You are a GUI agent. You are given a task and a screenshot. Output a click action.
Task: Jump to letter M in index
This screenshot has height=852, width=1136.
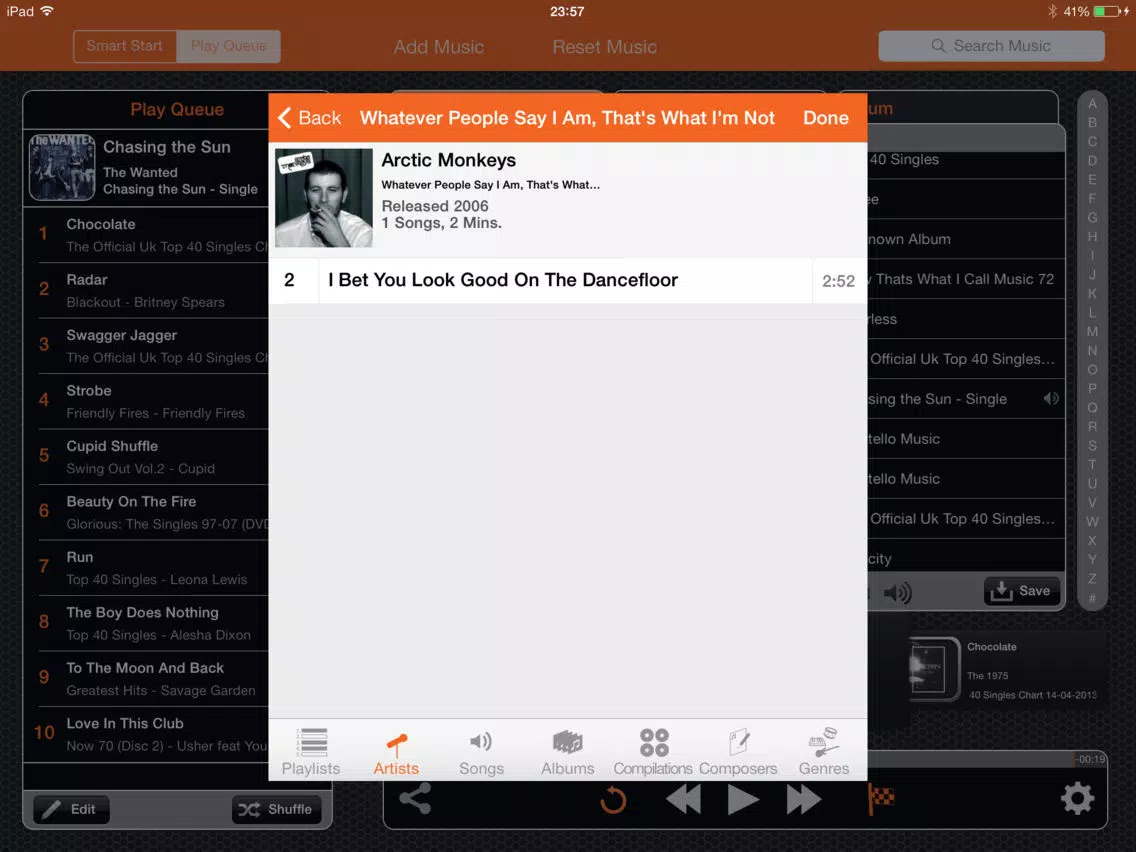(1092, 331)
